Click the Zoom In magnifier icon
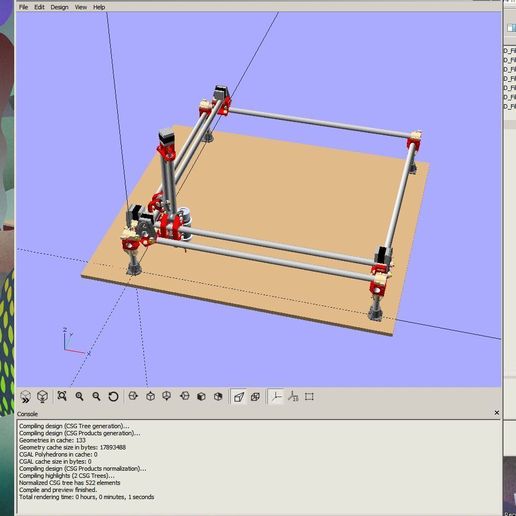This screenshot has height=516, width=516. 79,396
